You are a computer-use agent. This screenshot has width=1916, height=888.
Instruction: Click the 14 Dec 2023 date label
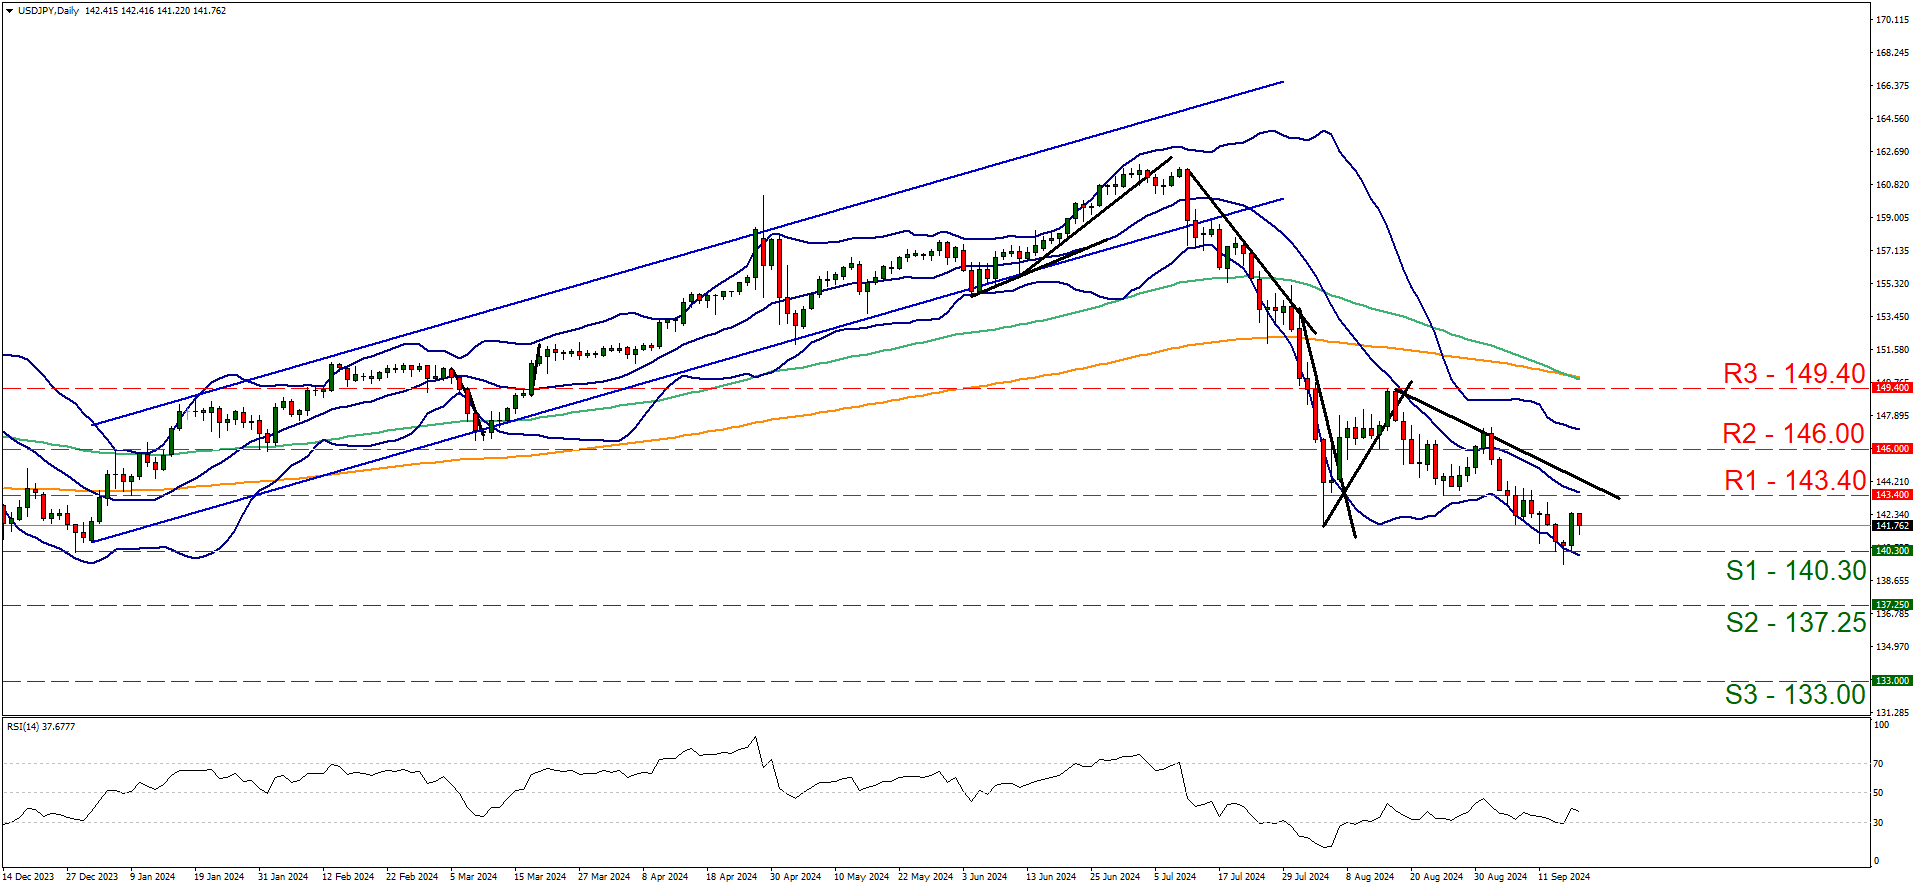(x=28, y=877)
